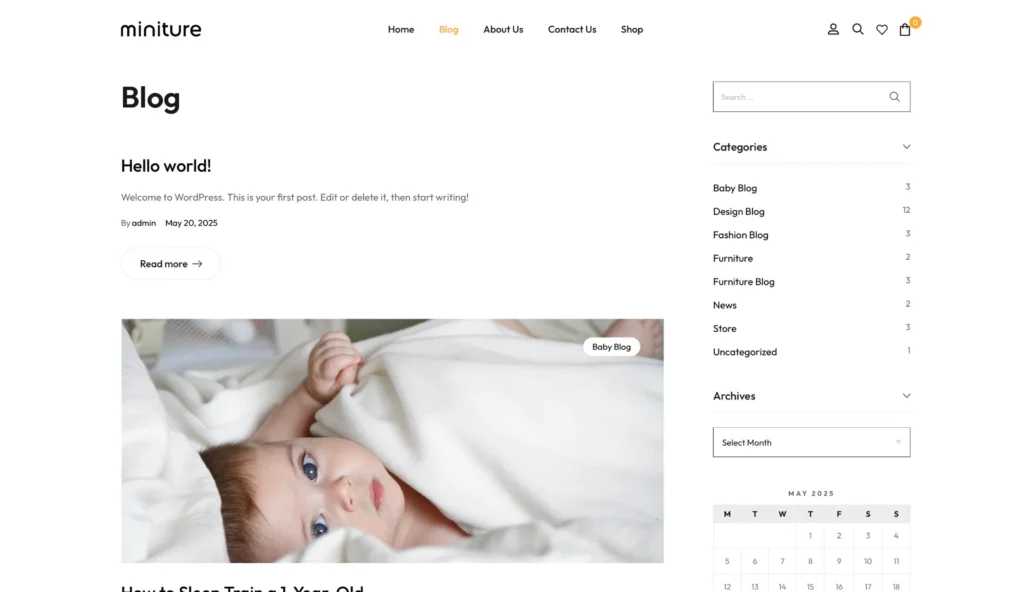Click the miniture logo

[161, 29]
